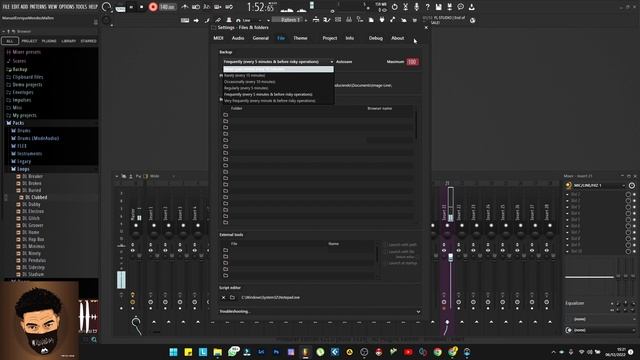
Task: Click the X icon beside script editor path
Action: tap(223, 298)
